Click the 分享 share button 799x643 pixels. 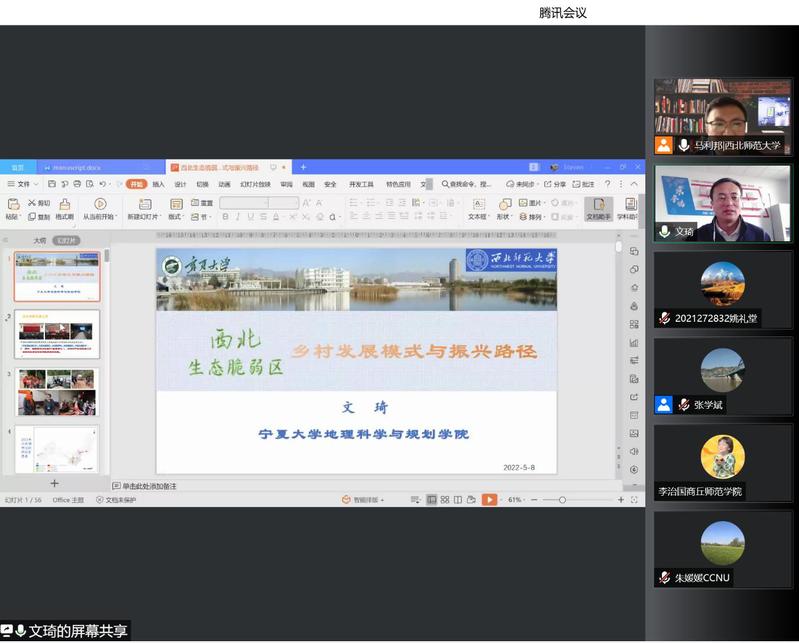pyautogui.click(x=556, y=184)
